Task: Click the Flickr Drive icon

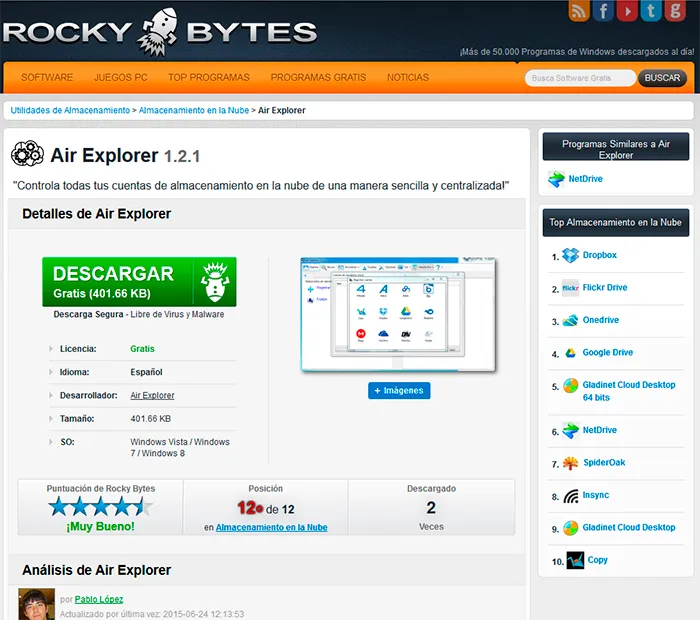Action: coord(570,287)
